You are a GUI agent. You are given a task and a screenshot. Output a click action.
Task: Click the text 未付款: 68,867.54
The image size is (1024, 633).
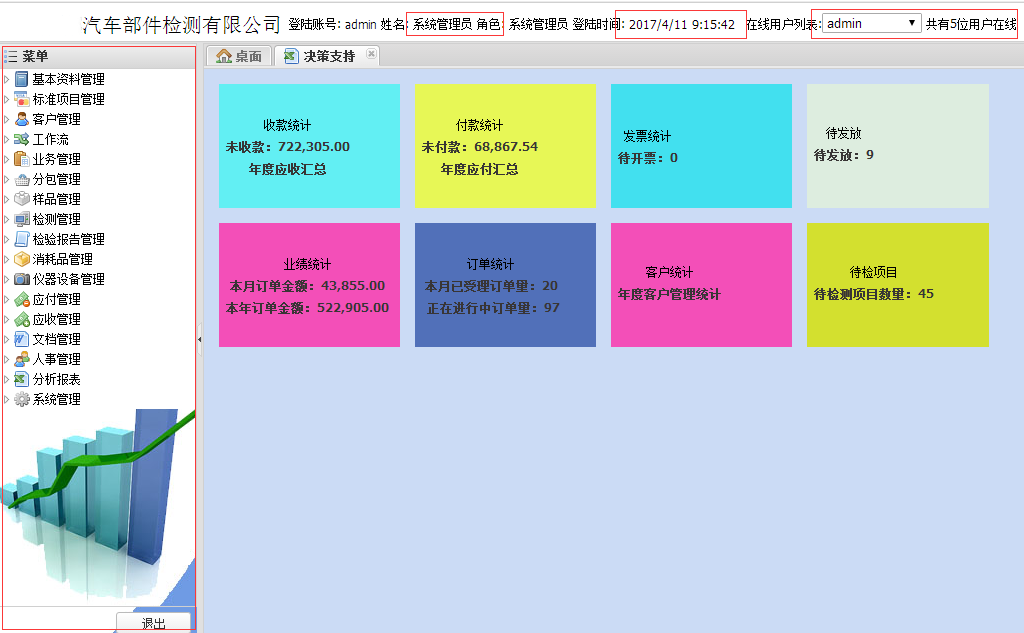tap(480, 147)
